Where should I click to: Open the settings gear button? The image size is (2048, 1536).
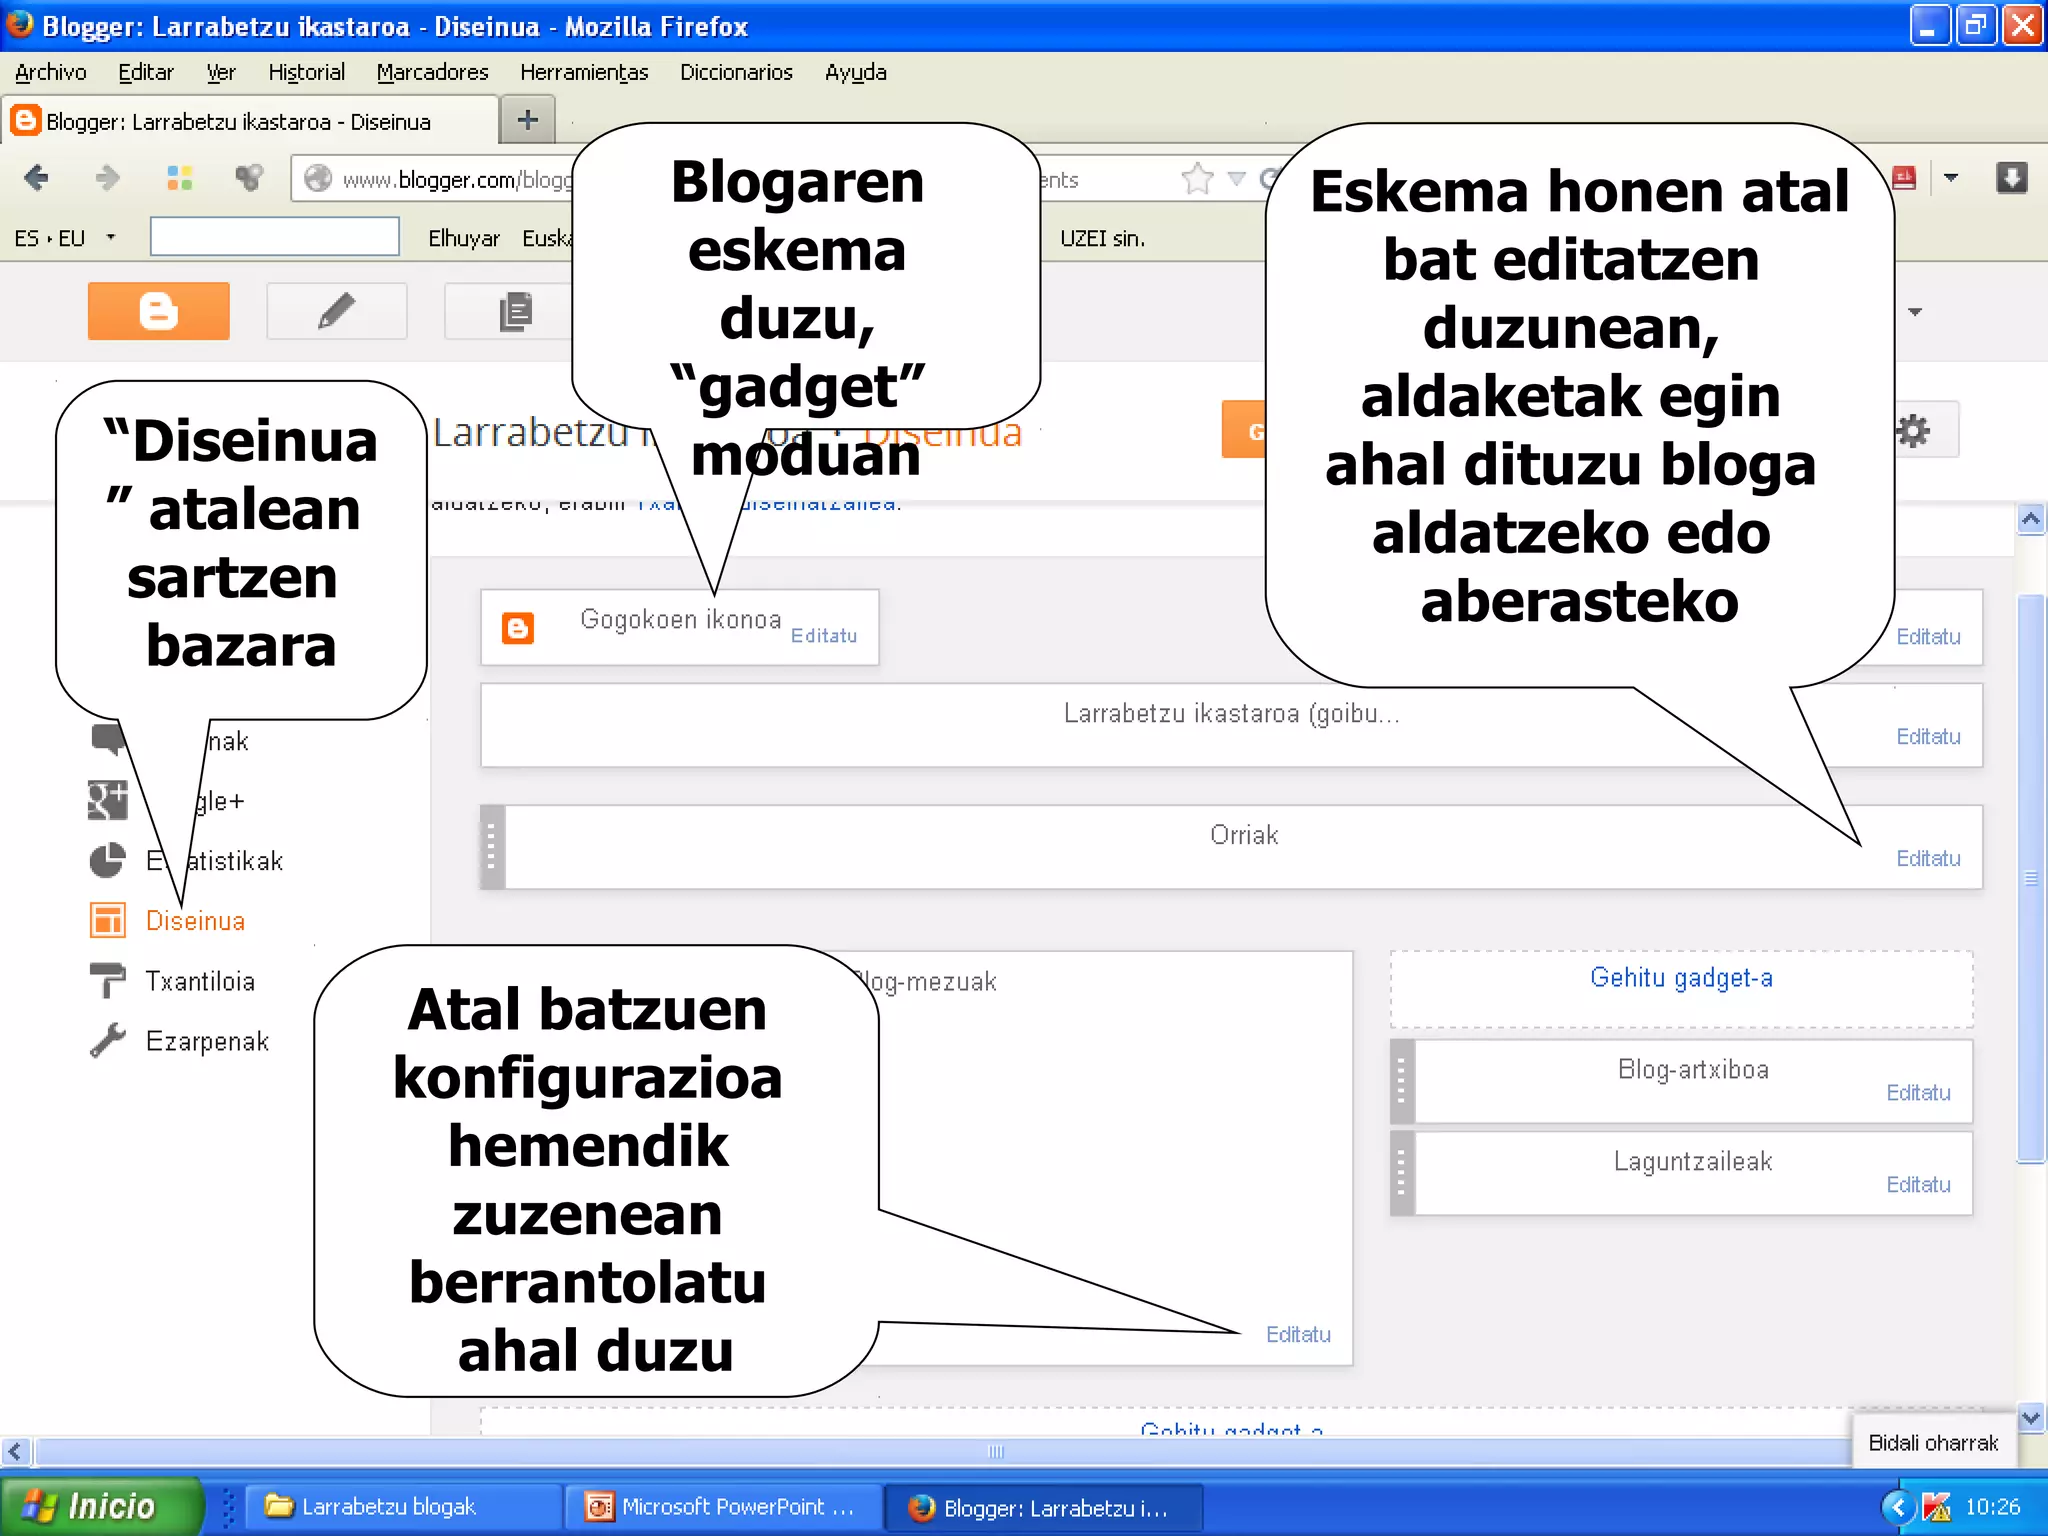tap(1913, 431)
